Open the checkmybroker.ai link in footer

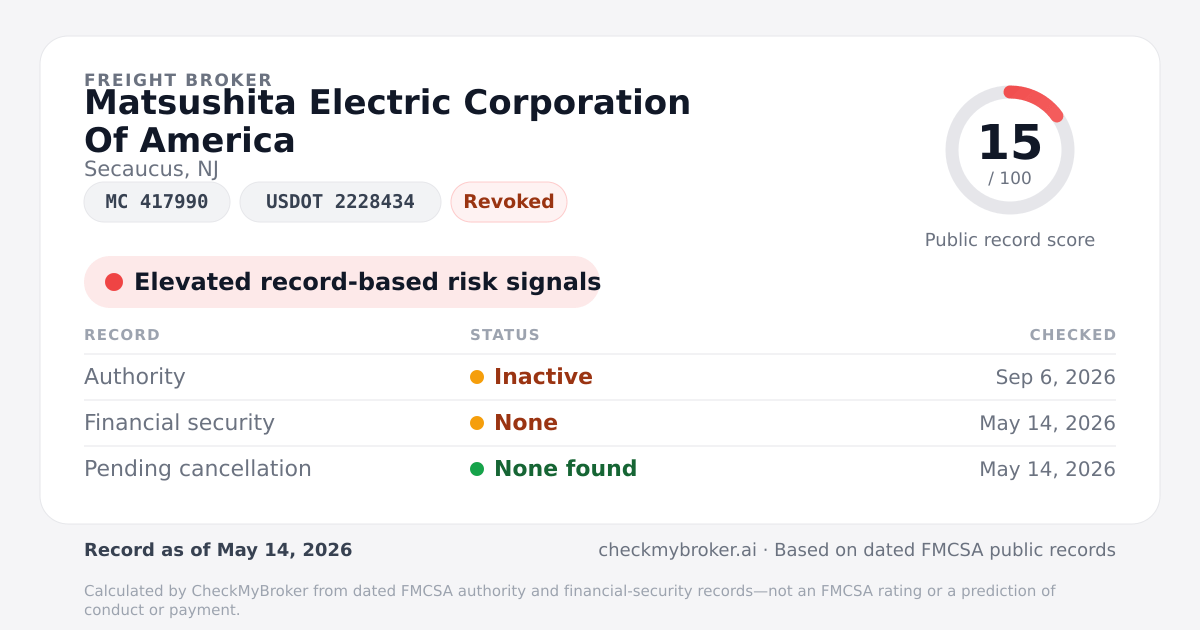point(677,550)
